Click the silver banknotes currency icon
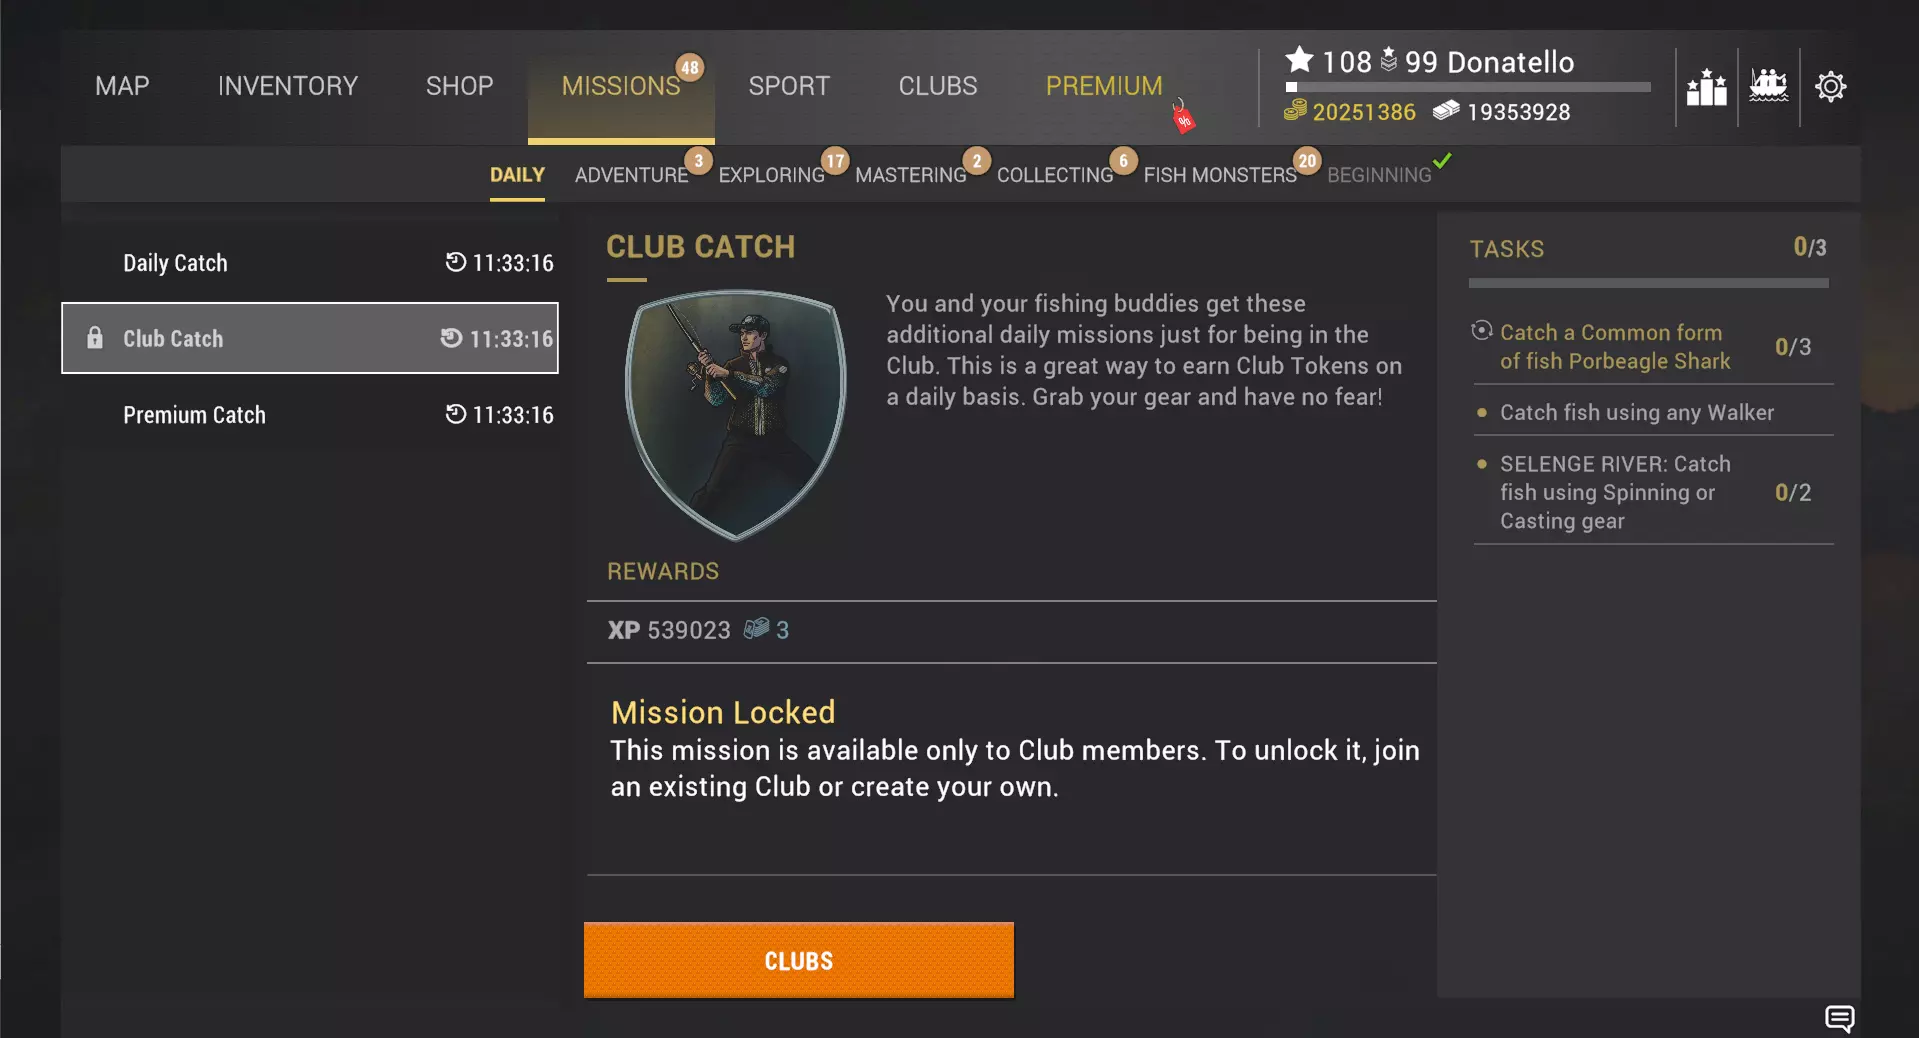The image size is (1919, 1038). [1446, 110]
